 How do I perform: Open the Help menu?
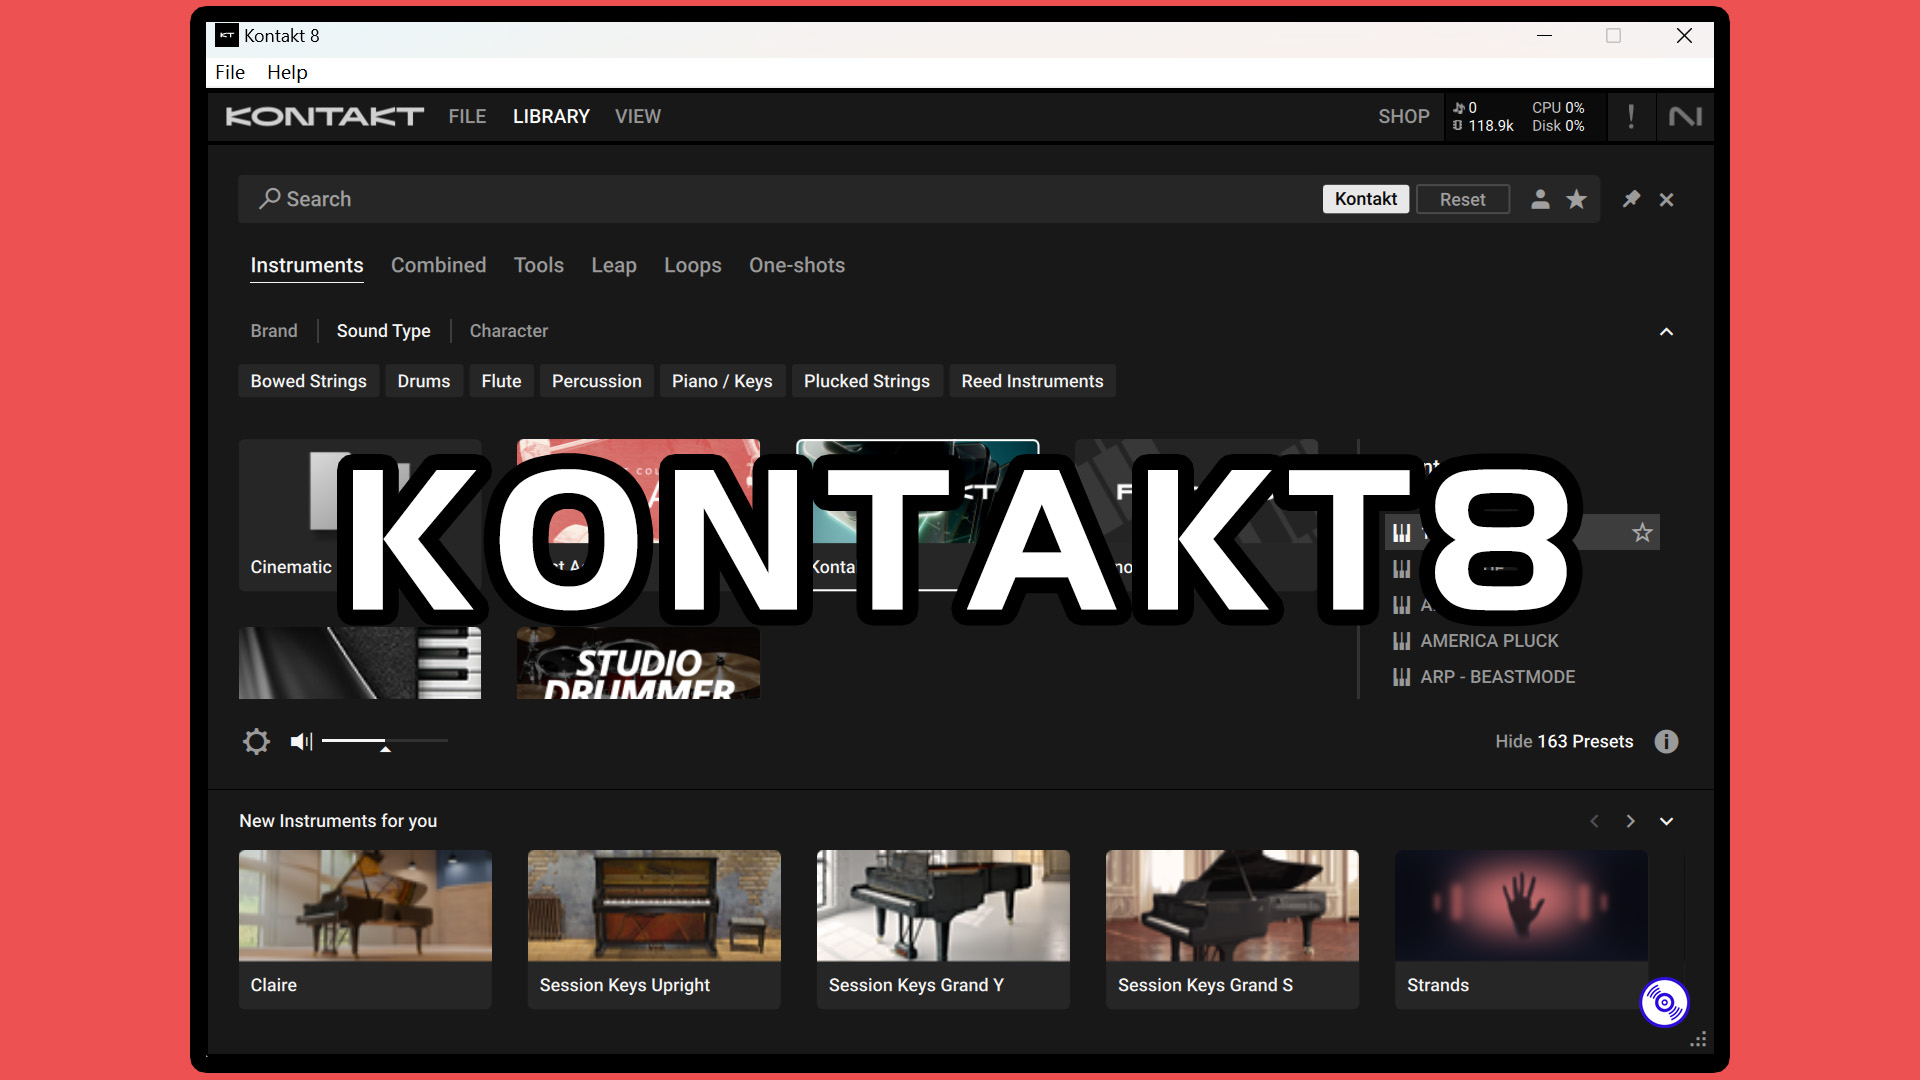287,72
